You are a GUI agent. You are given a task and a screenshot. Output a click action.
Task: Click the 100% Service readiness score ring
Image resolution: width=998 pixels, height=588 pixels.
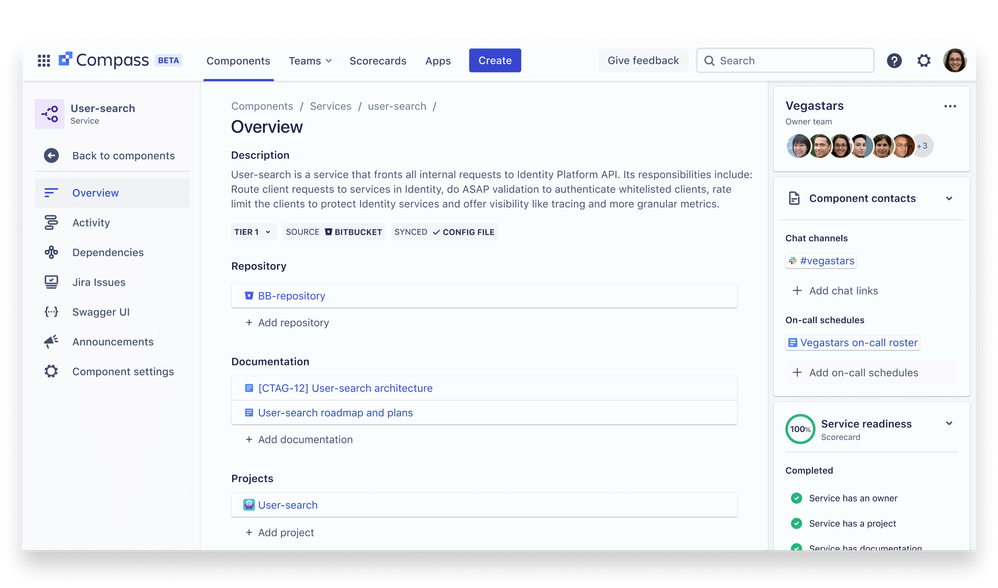[x=800, y=429]
